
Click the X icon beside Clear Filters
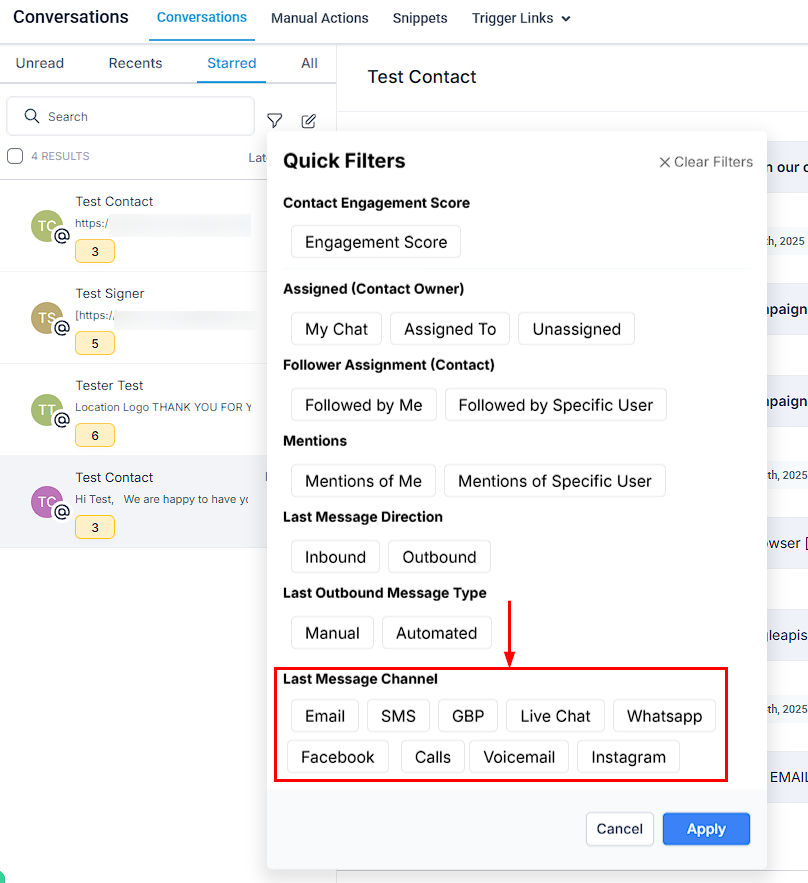[664, 162]
